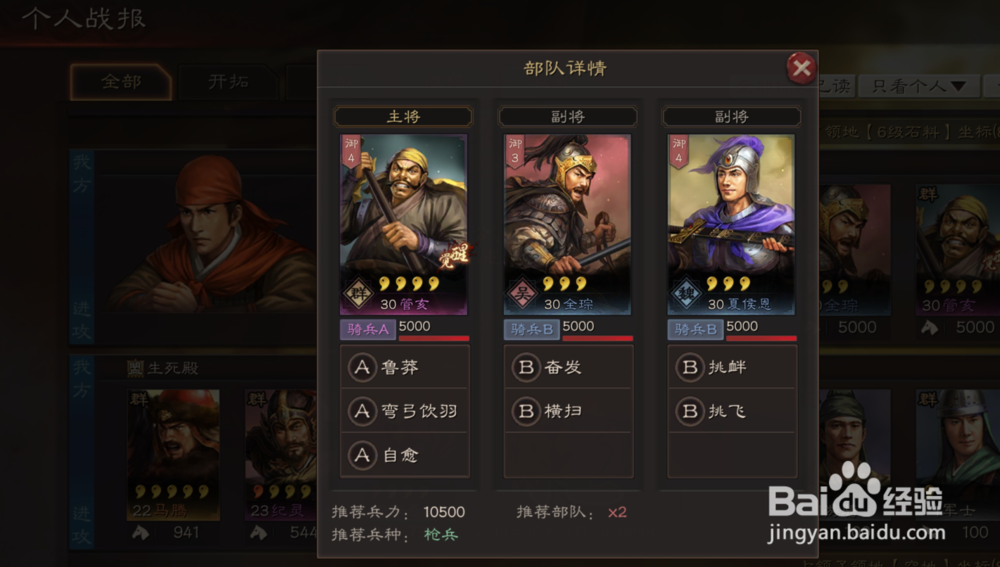Open 夏侯恩 deputy general card
The image size is (1000, 567).
pos(731,225)
